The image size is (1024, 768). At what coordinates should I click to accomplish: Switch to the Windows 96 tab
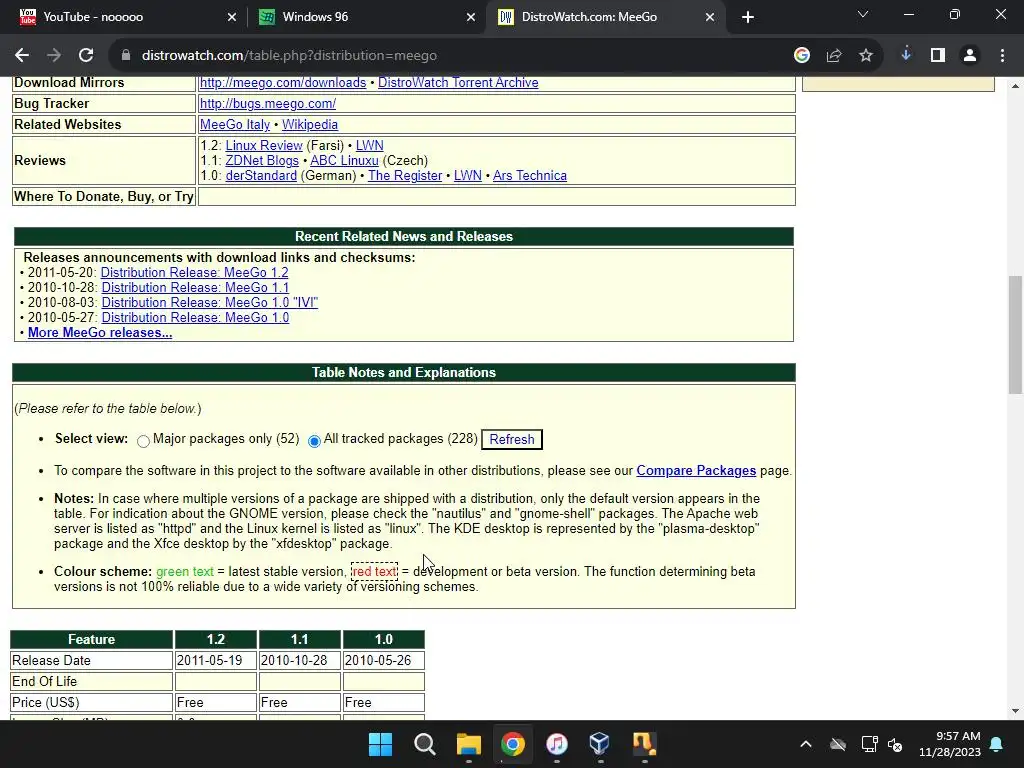[x=367, y=17]
